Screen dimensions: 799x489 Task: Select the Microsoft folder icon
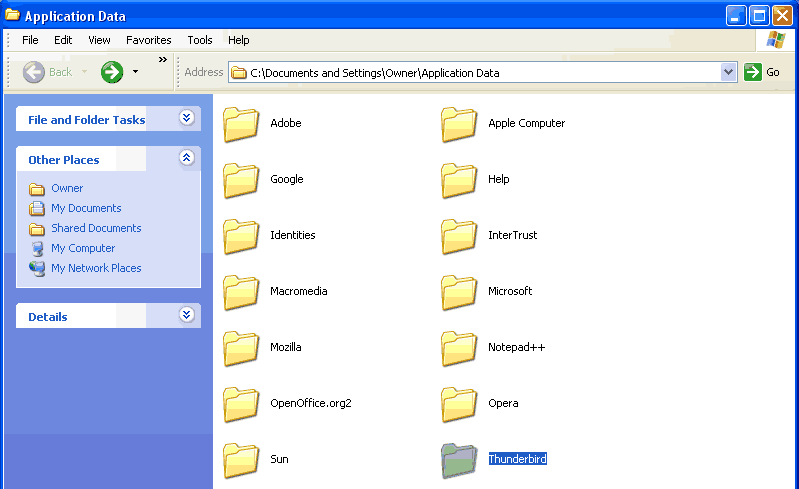coord(459,292)
